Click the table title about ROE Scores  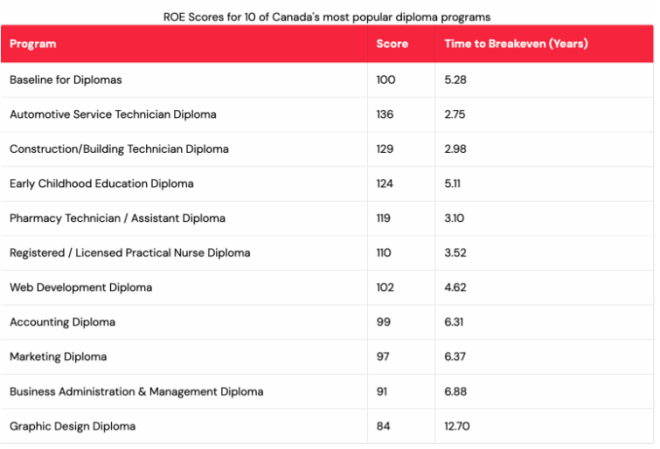click(x=327, y=17)
